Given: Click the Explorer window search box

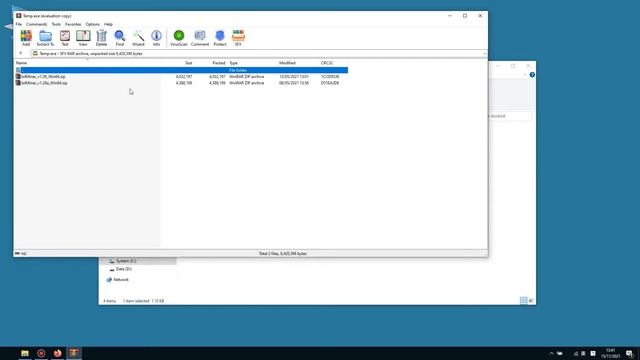Looking at the screenshot, I should click(509, 116).
